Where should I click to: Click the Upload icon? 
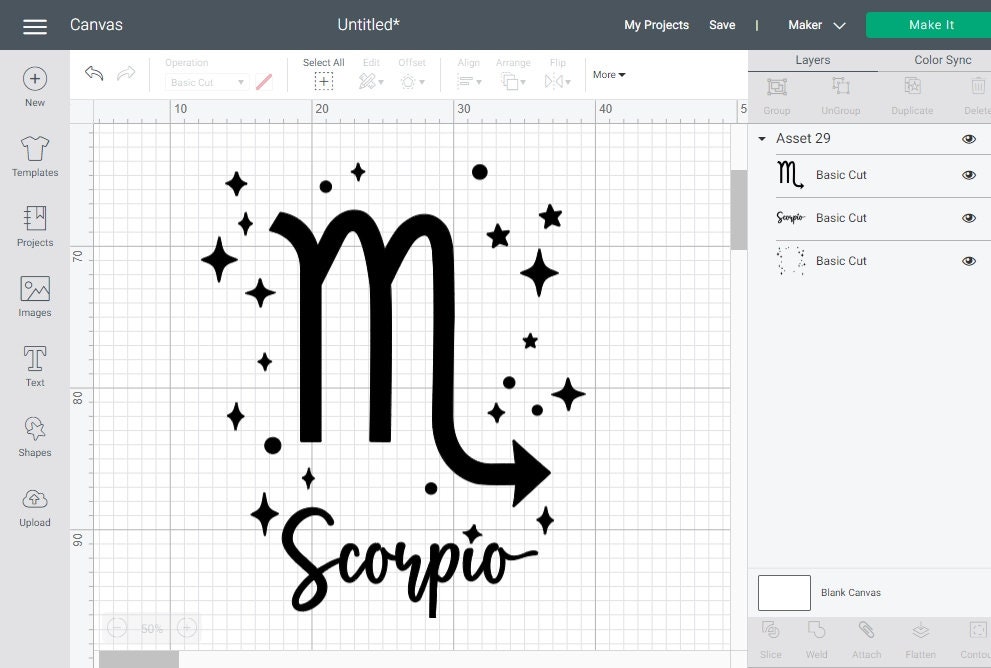point(34,504)
